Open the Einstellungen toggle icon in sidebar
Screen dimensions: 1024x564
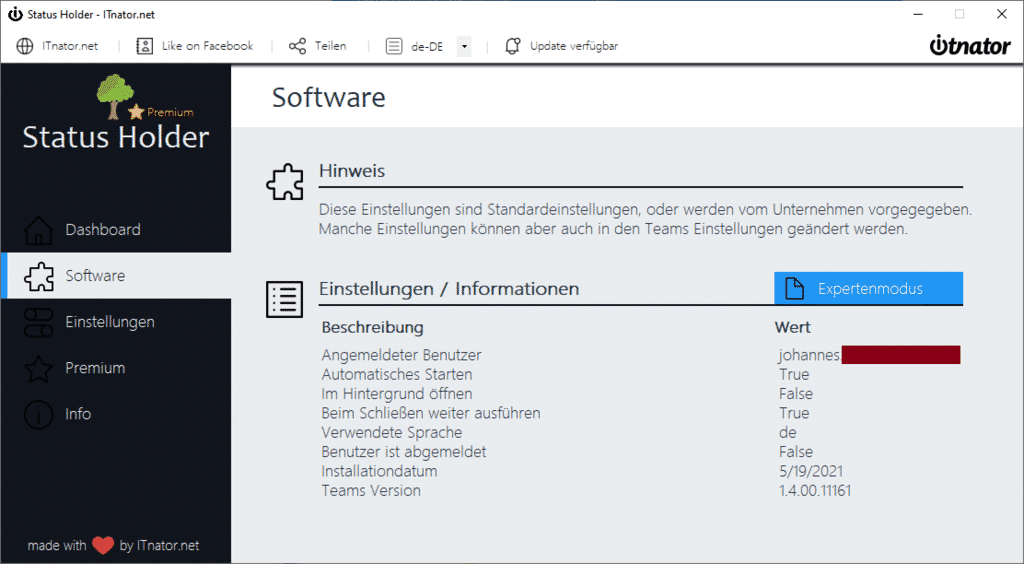(39, 322)
